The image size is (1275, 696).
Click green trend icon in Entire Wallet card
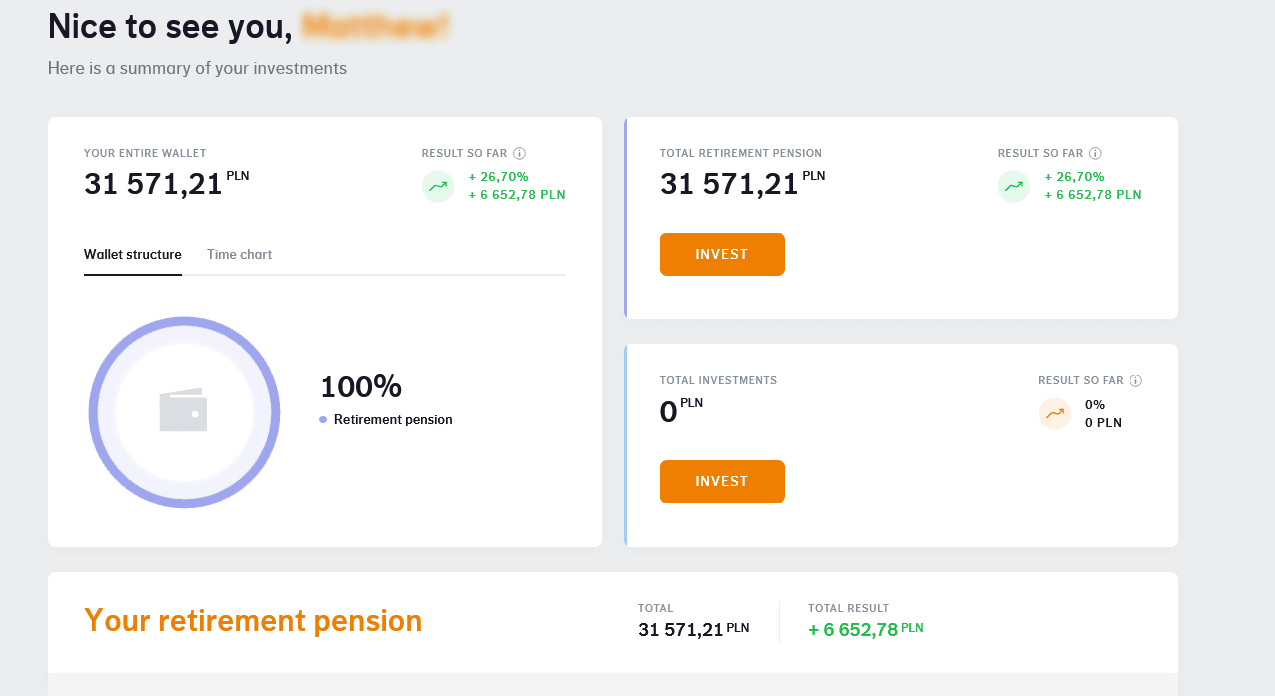coord(438,186)
